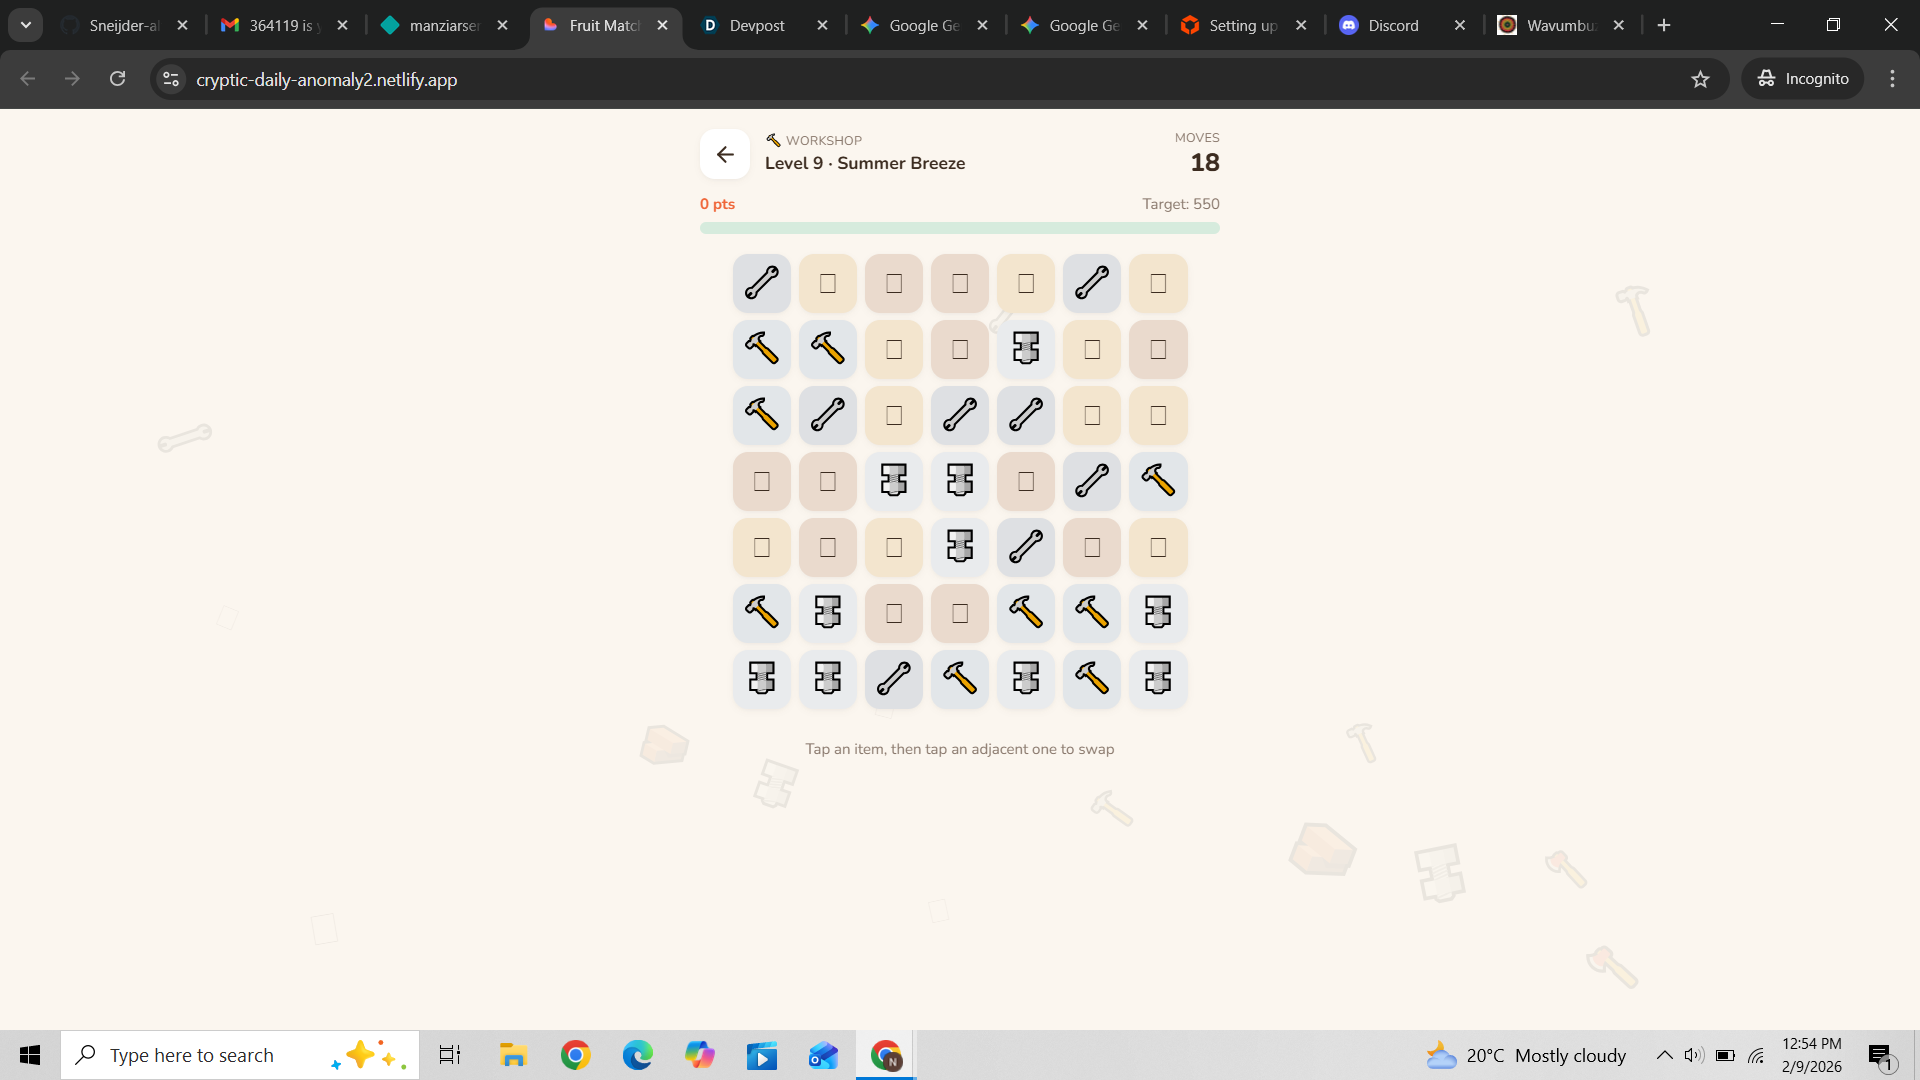The height and width of the screenshot is (1080, 1920).
Task: Select the bolt tile in the bottom-right corner
Action: pos(1157,678)
